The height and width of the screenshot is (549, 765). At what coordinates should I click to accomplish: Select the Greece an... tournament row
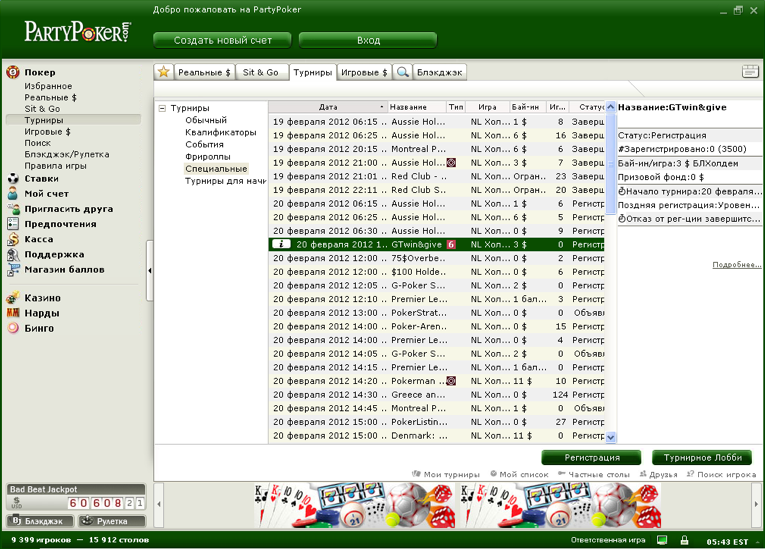click(437, 394)
